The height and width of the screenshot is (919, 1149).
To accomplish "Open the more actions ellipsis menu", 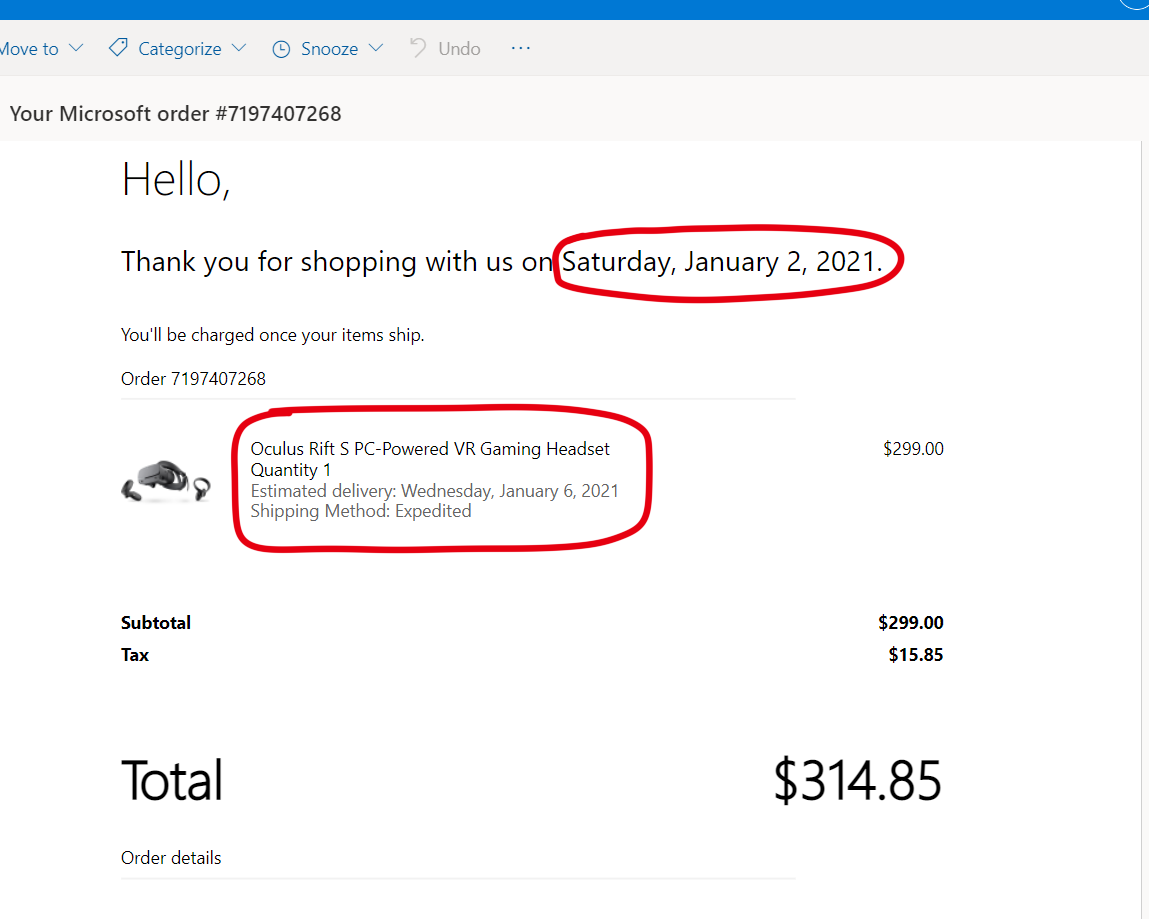I will pos(520,48).
